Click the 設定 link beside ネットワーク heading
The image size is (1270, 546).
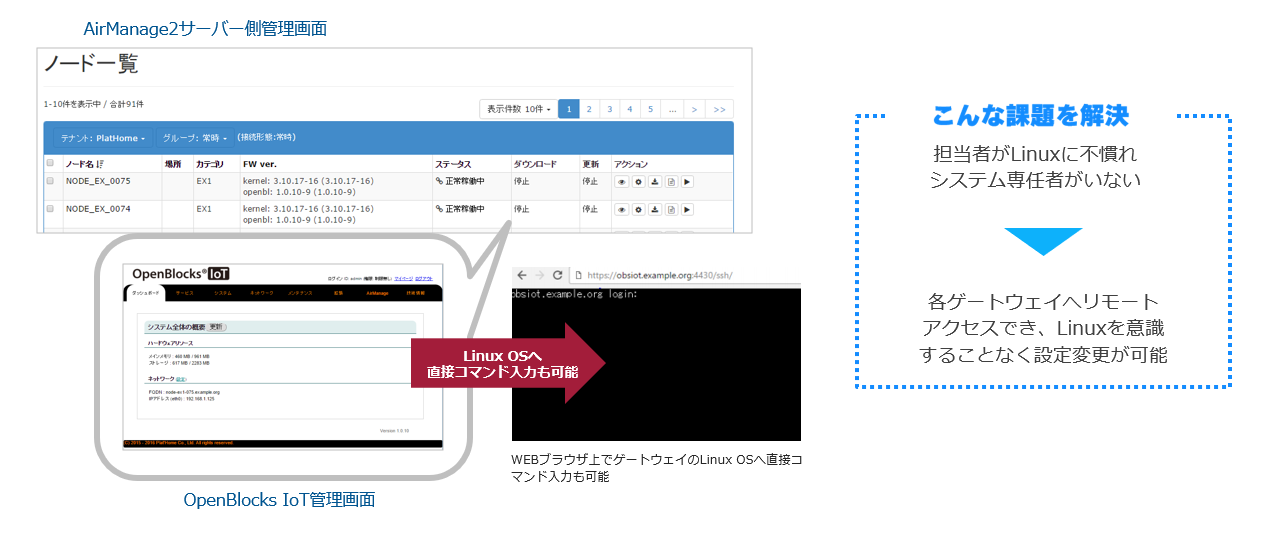click(180, 379)
